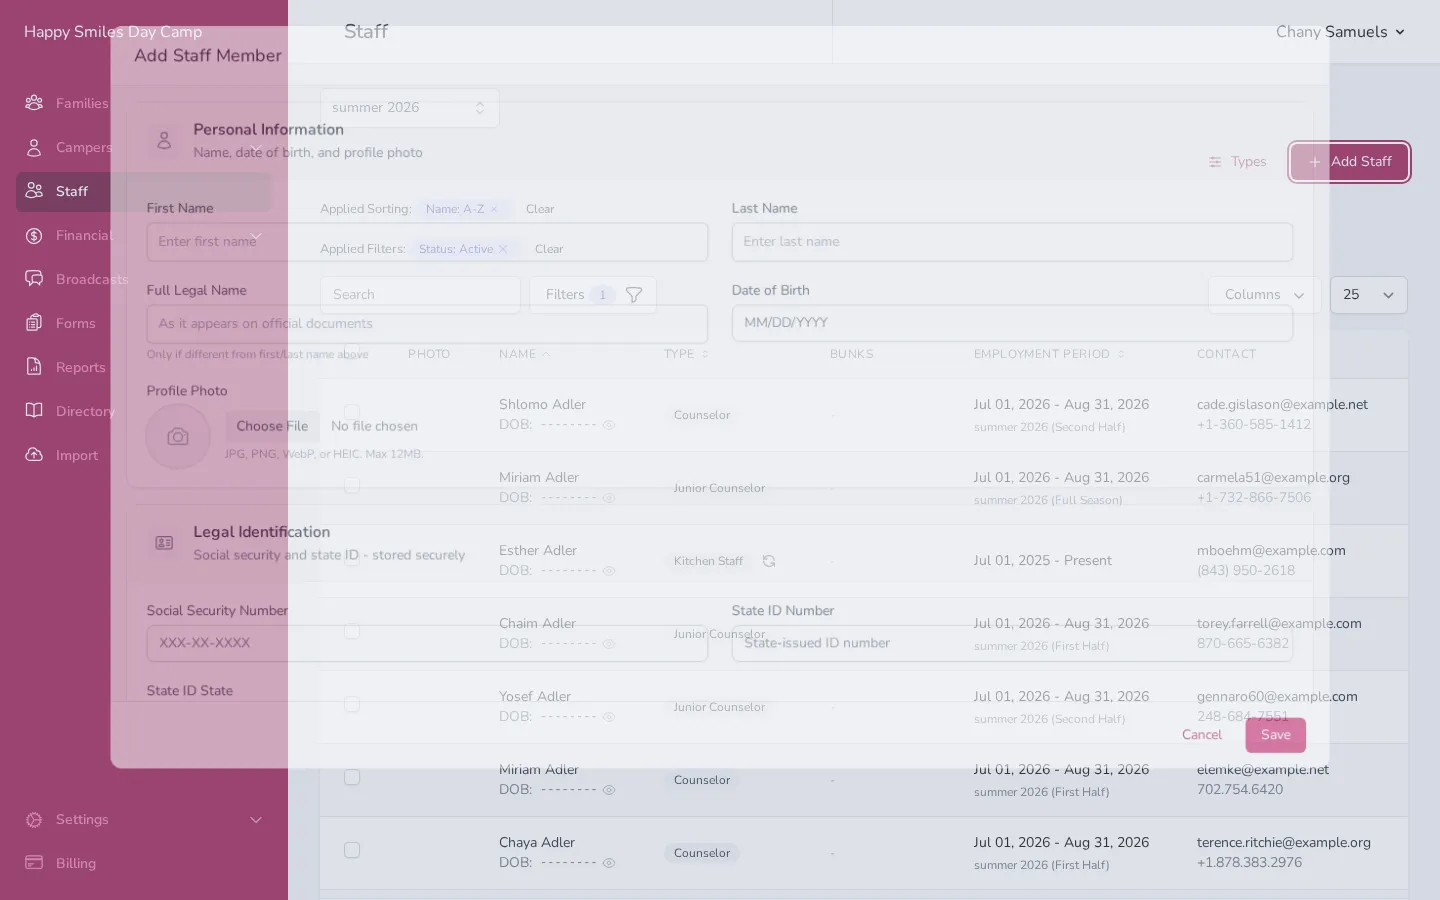Screen dimensions: 1440x900
Task: Remove the Status: Active filter chip
Action: tap(503, 249)
